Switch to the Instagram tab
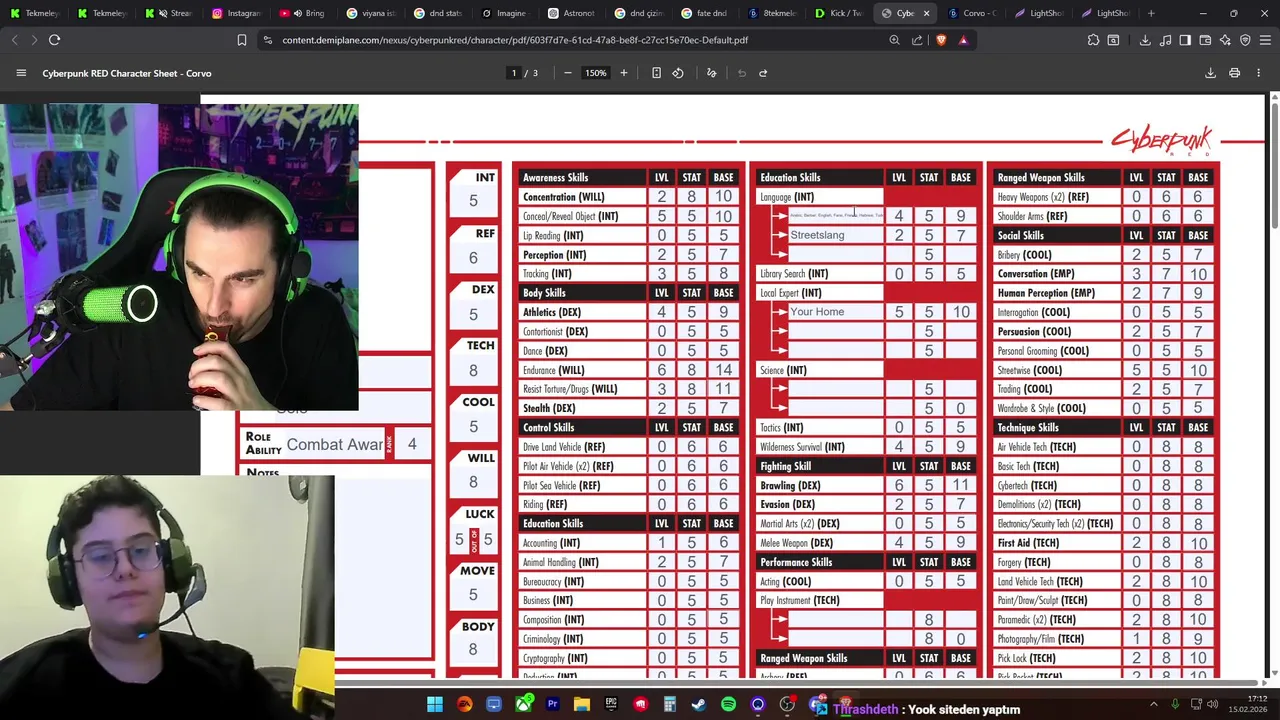Viewport: 1280px width, 720px height. [x=236, y=13]
